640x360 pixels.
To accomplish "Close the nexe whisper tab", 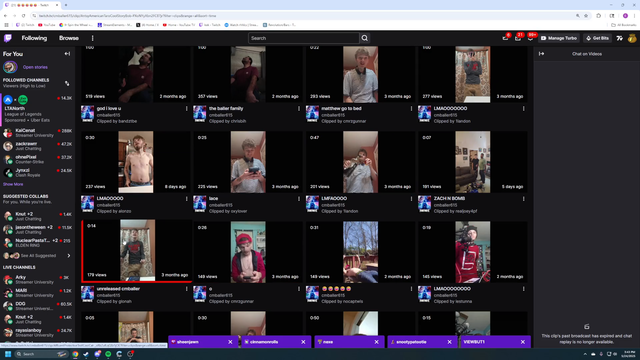I will 376,342.
